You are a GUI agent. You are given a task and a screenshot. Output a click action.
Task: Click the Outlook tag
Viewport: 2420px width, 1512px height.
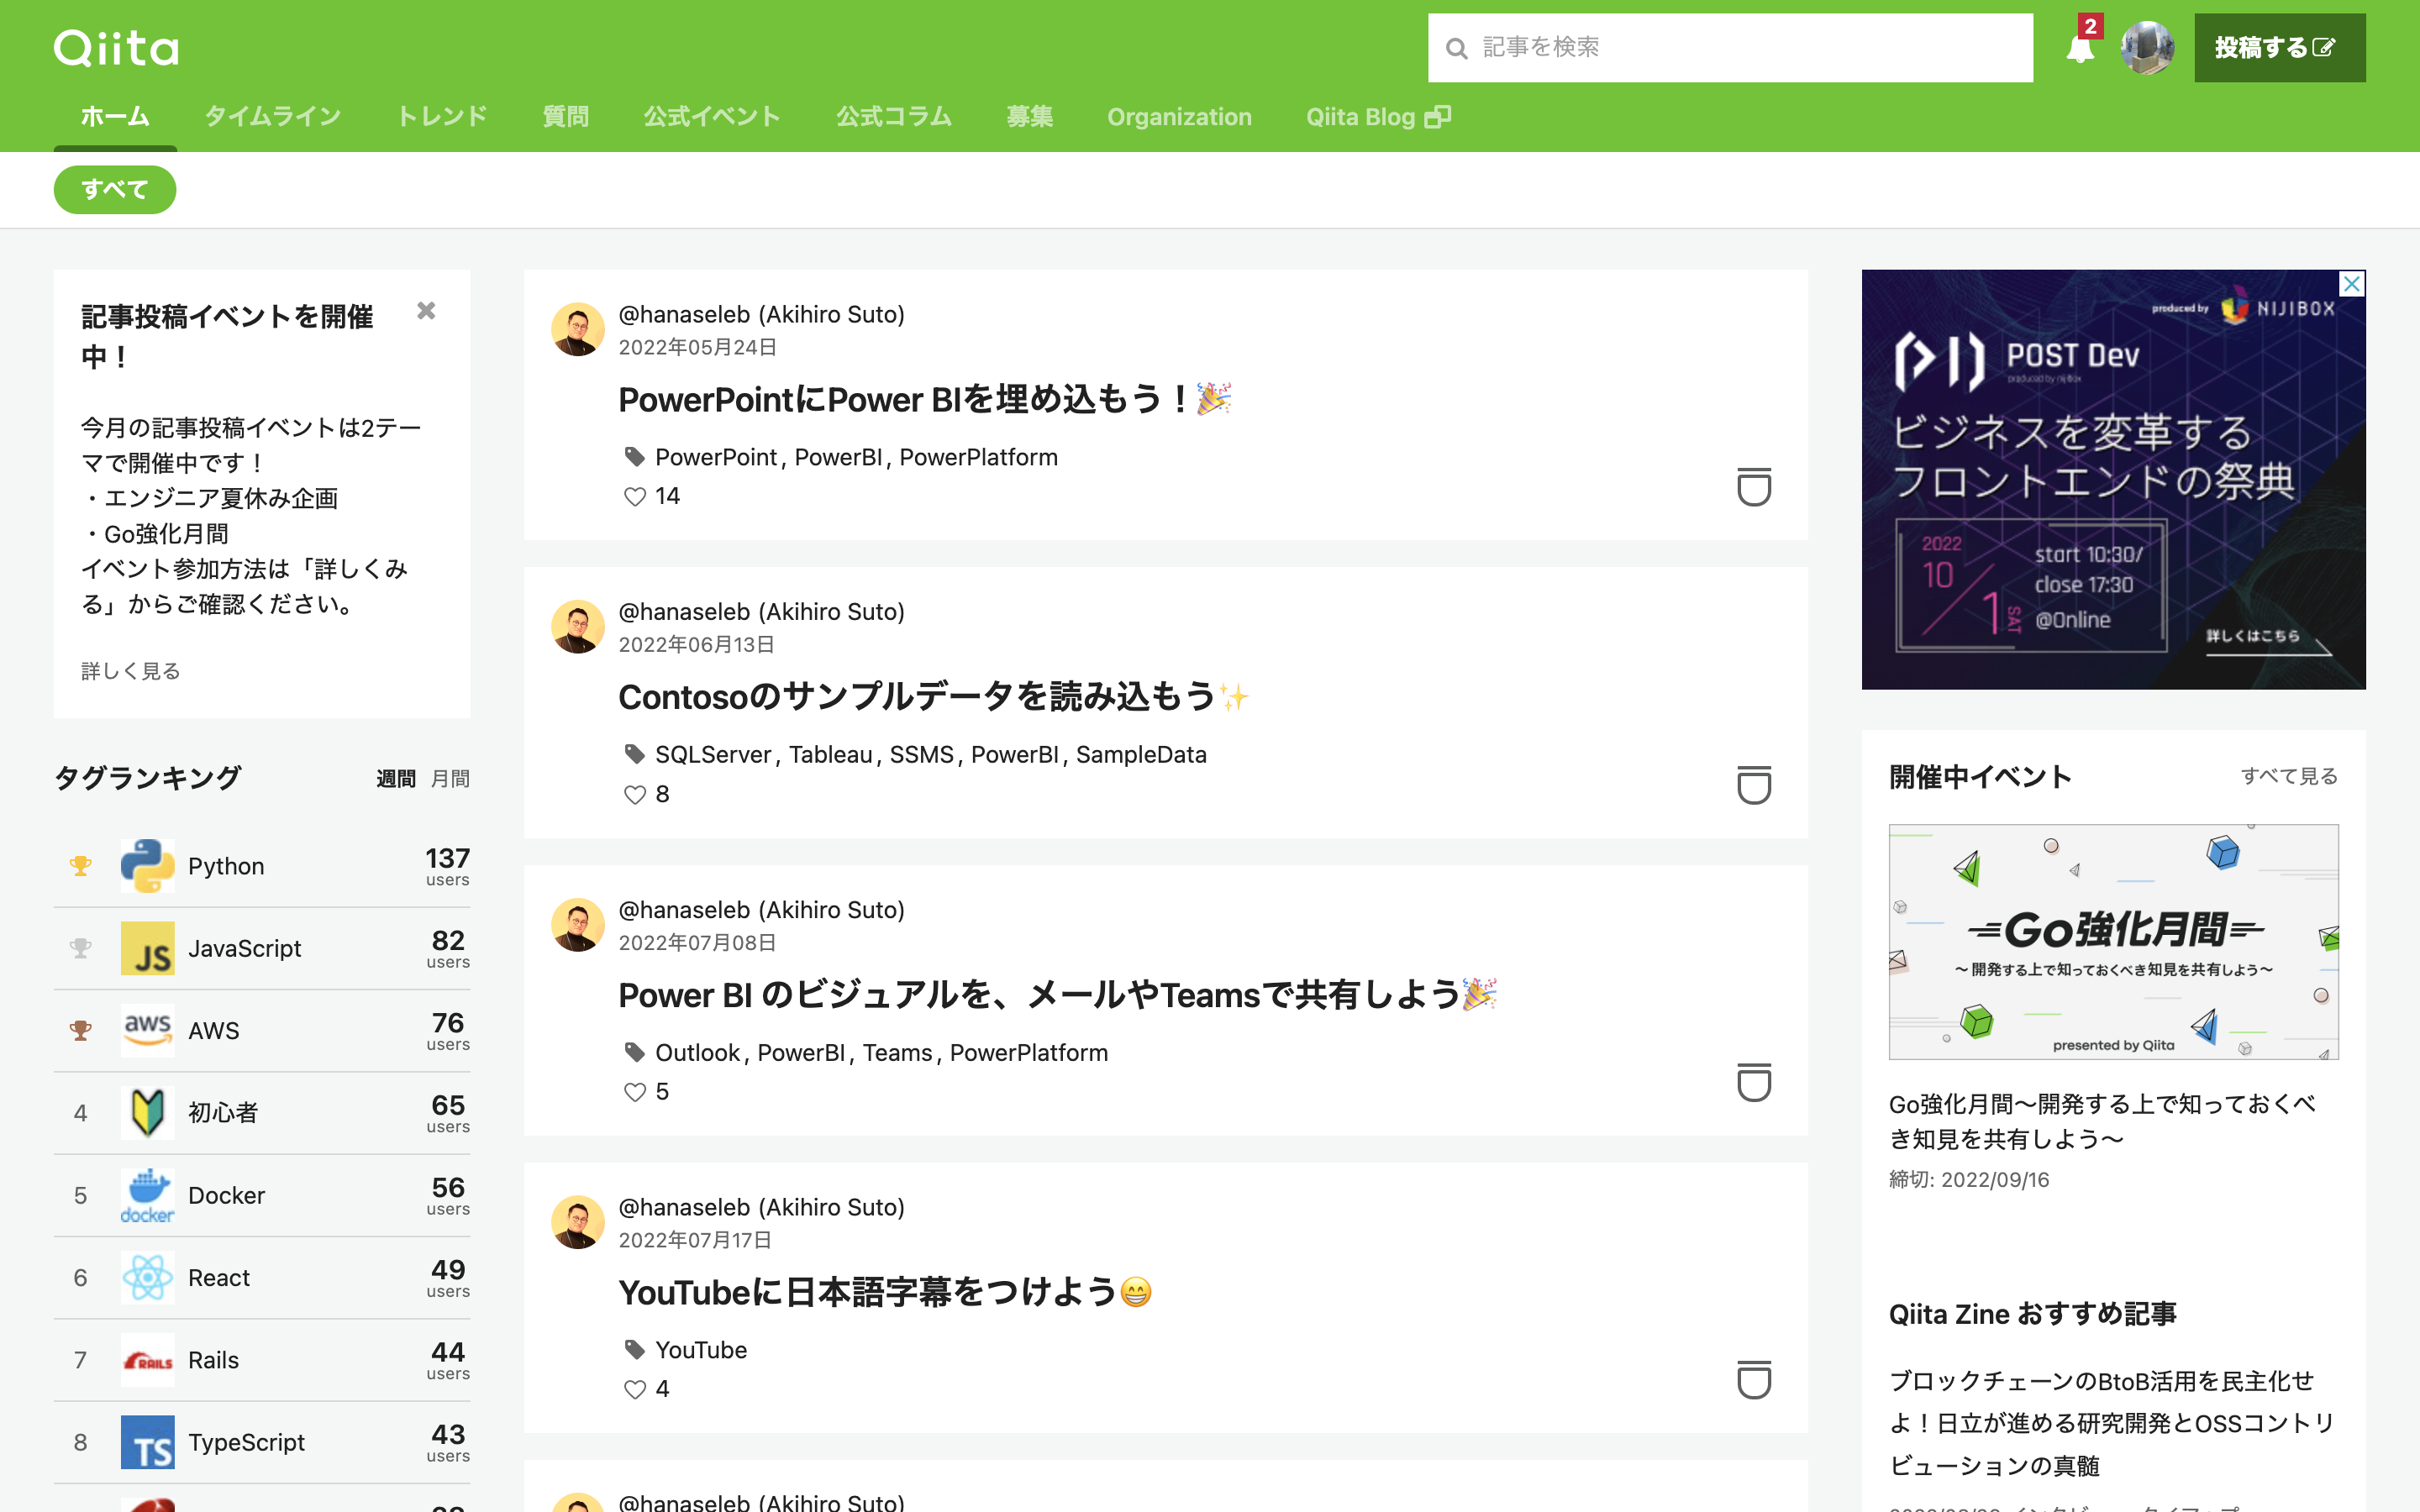point(697,1053)
